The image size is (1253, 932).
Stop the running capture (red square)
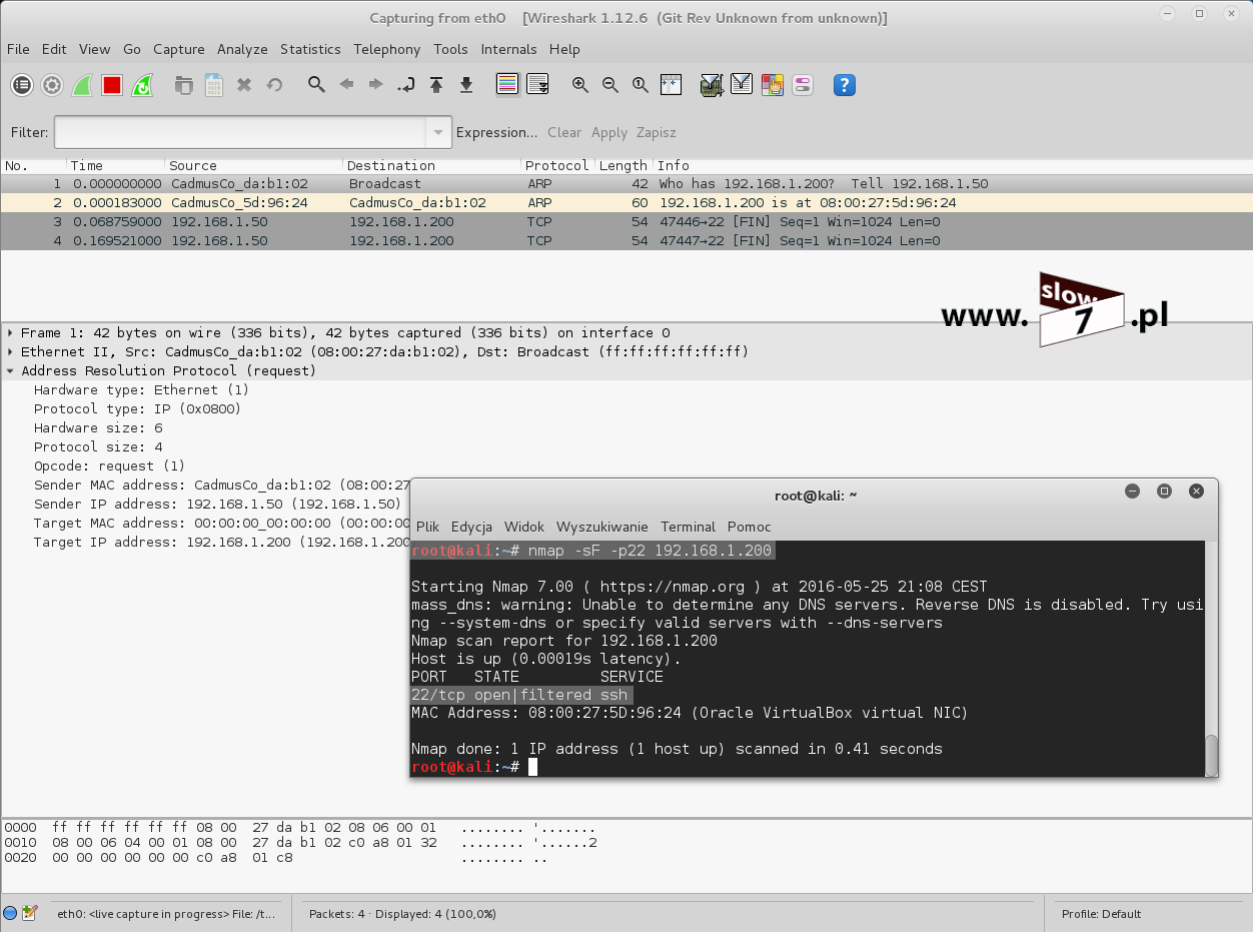point(112,85)
